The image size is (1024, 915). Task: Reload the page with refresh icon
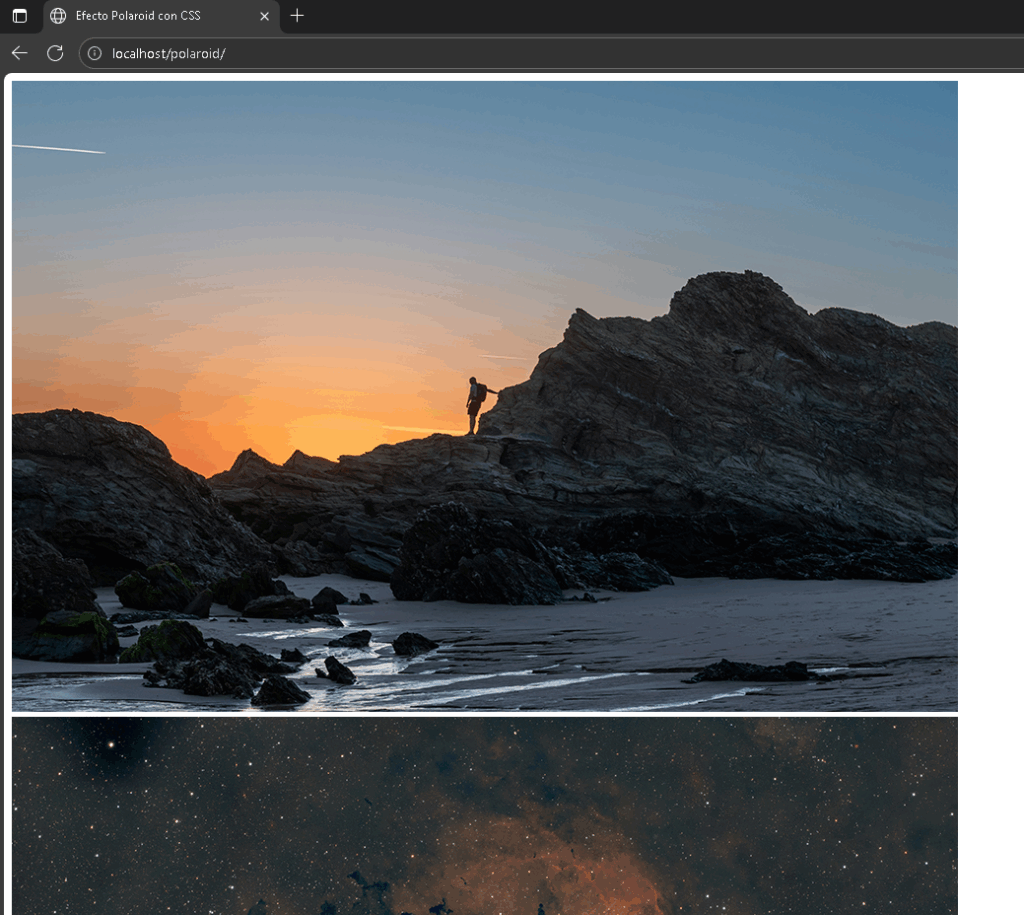(x=55, y=53)
